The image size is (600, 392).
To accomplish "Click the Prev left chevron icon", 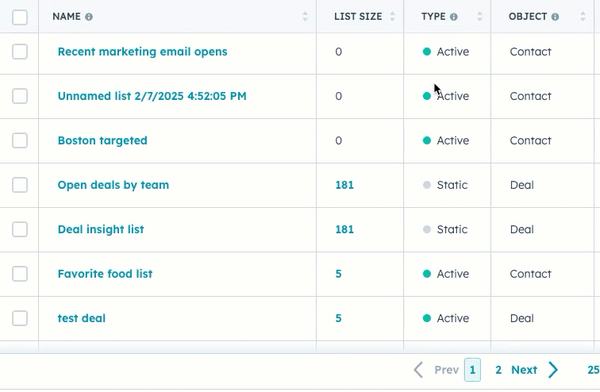I will pos(419,370).
